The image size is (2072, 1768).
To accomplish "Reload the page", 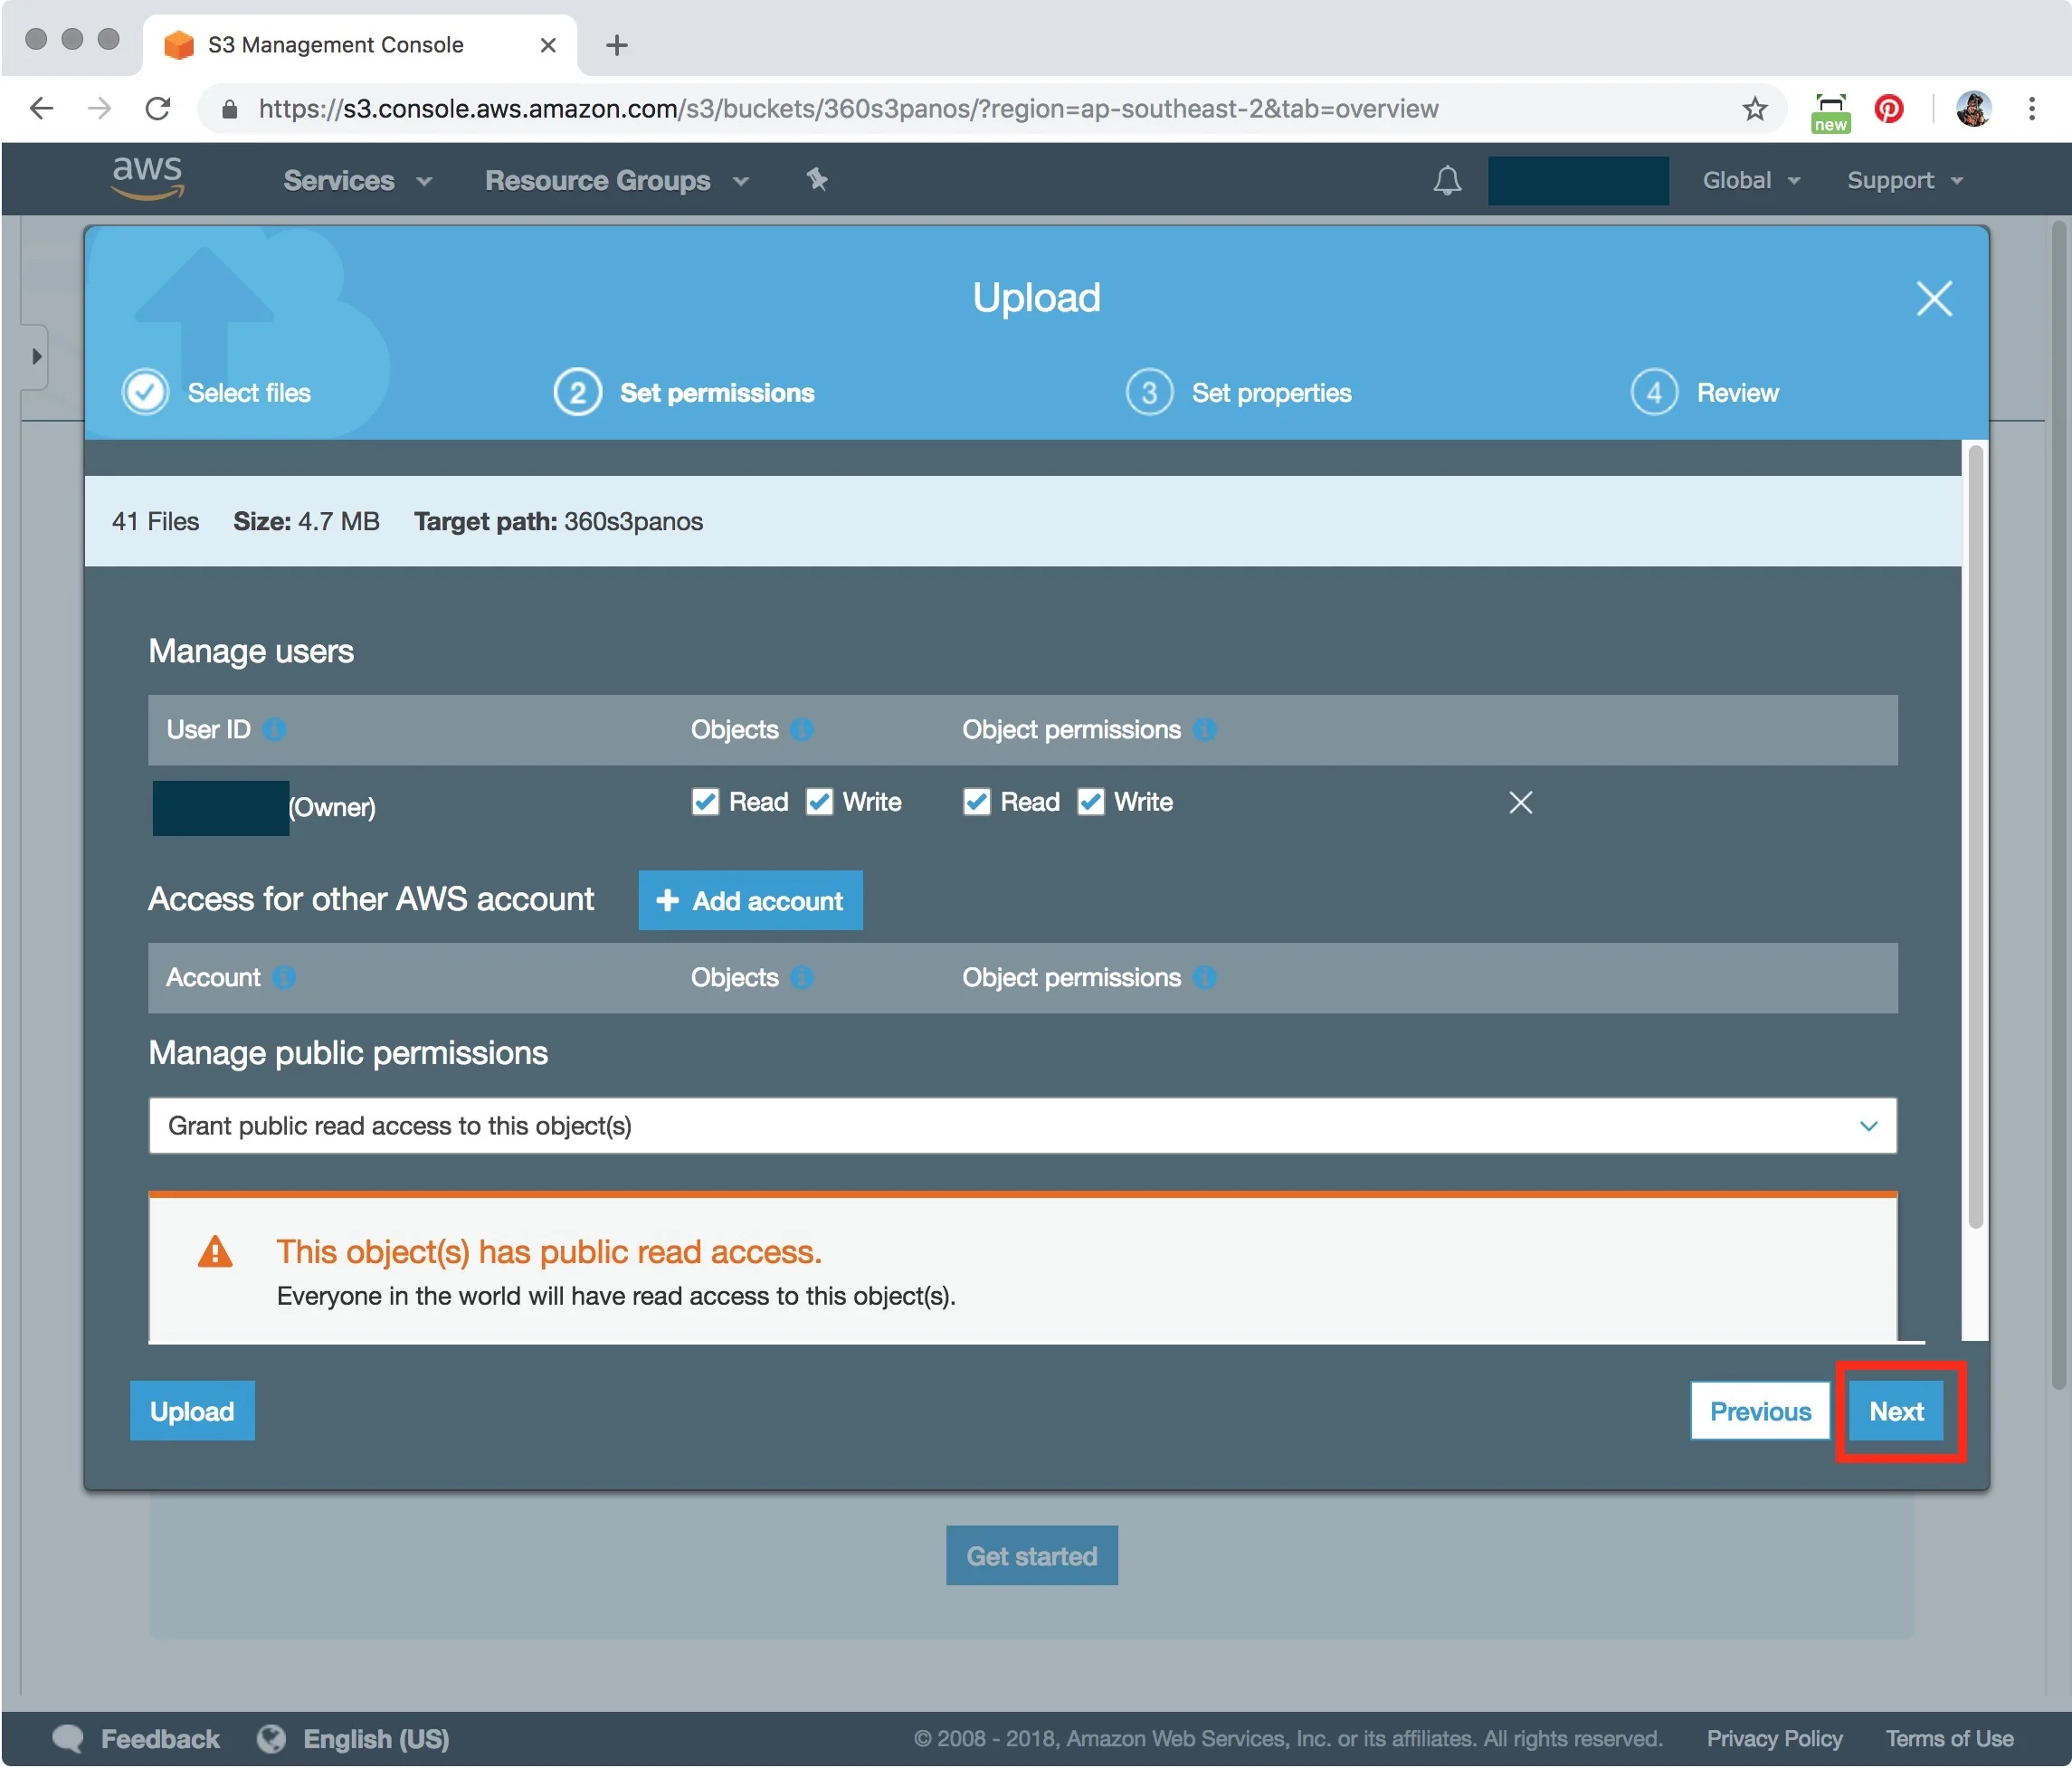I will coord(158,109).
